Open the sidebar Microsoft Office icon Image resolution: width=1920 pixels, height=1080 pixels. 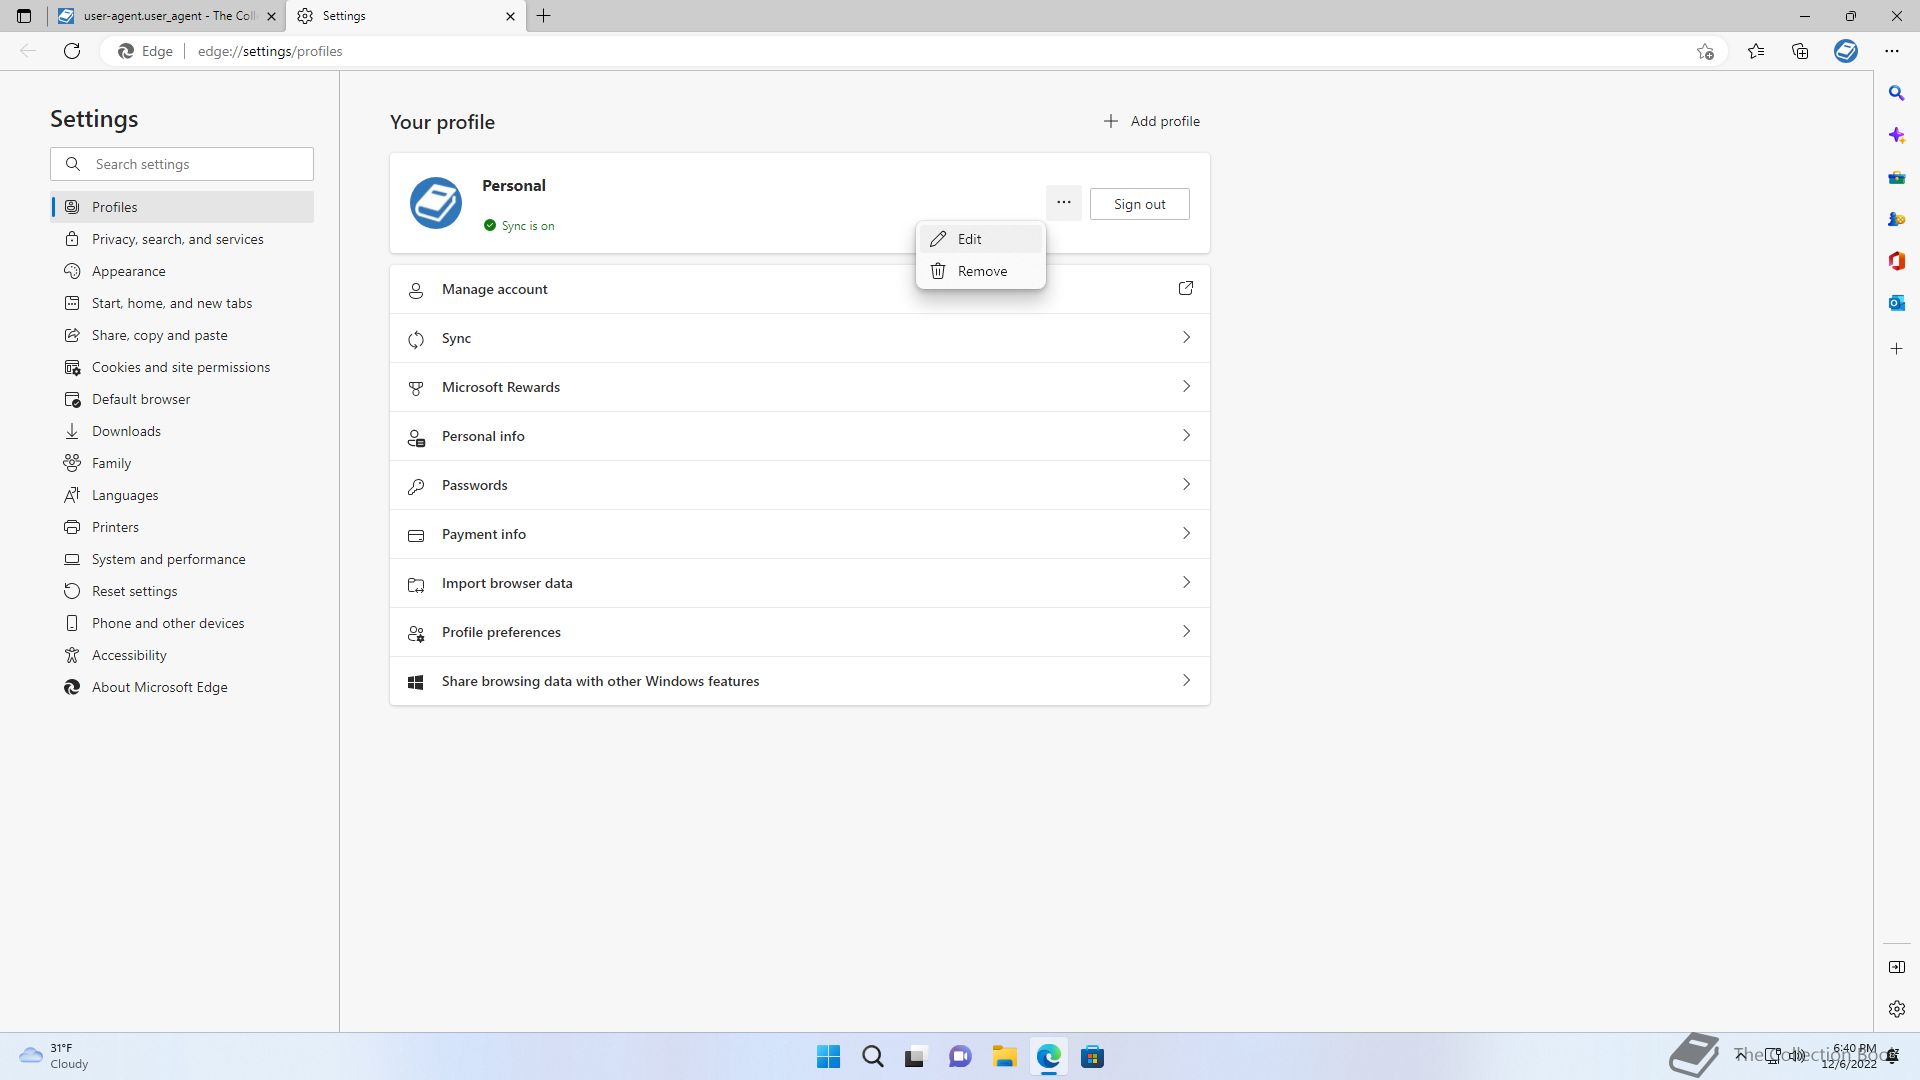(x=1896, y=261)
